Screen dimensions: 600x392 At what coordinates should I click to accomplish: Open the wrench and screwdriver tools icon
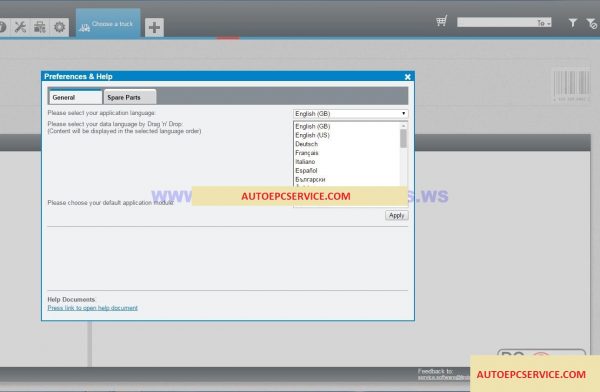20,27
